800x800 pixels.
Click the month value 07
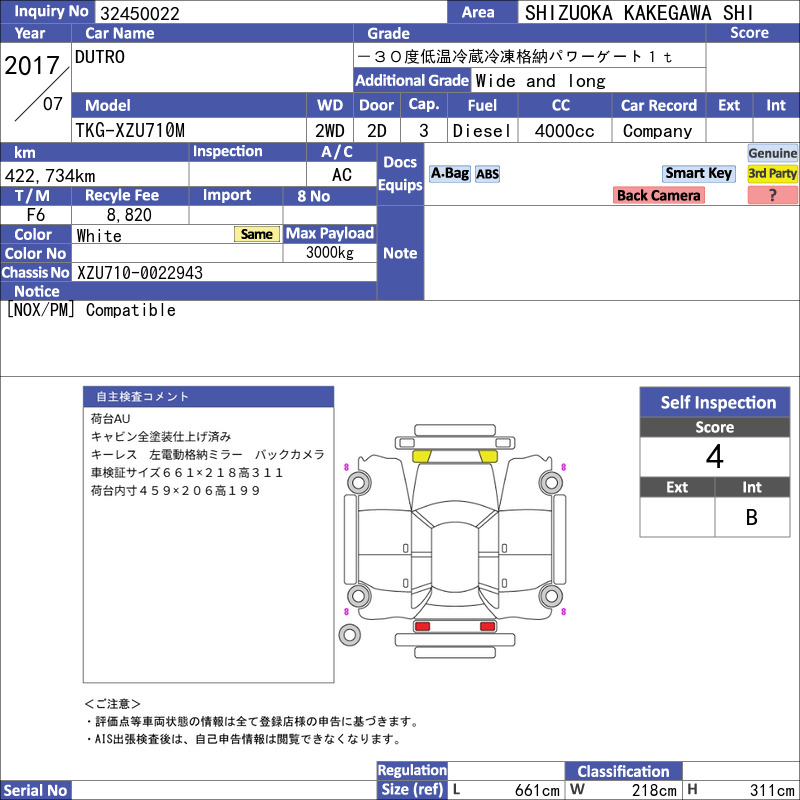[x=53, y=104]
